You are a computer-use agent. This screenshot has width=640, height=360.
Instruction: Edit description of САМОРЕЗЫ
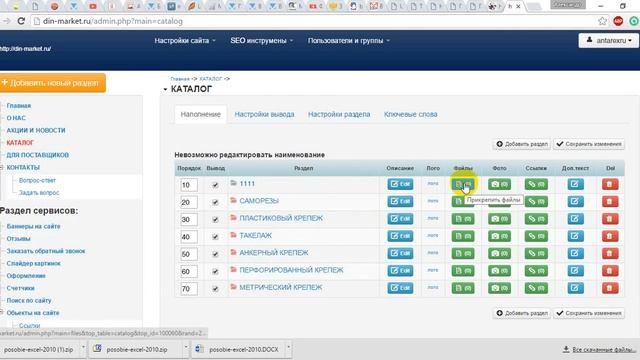[x=400, y=201]
